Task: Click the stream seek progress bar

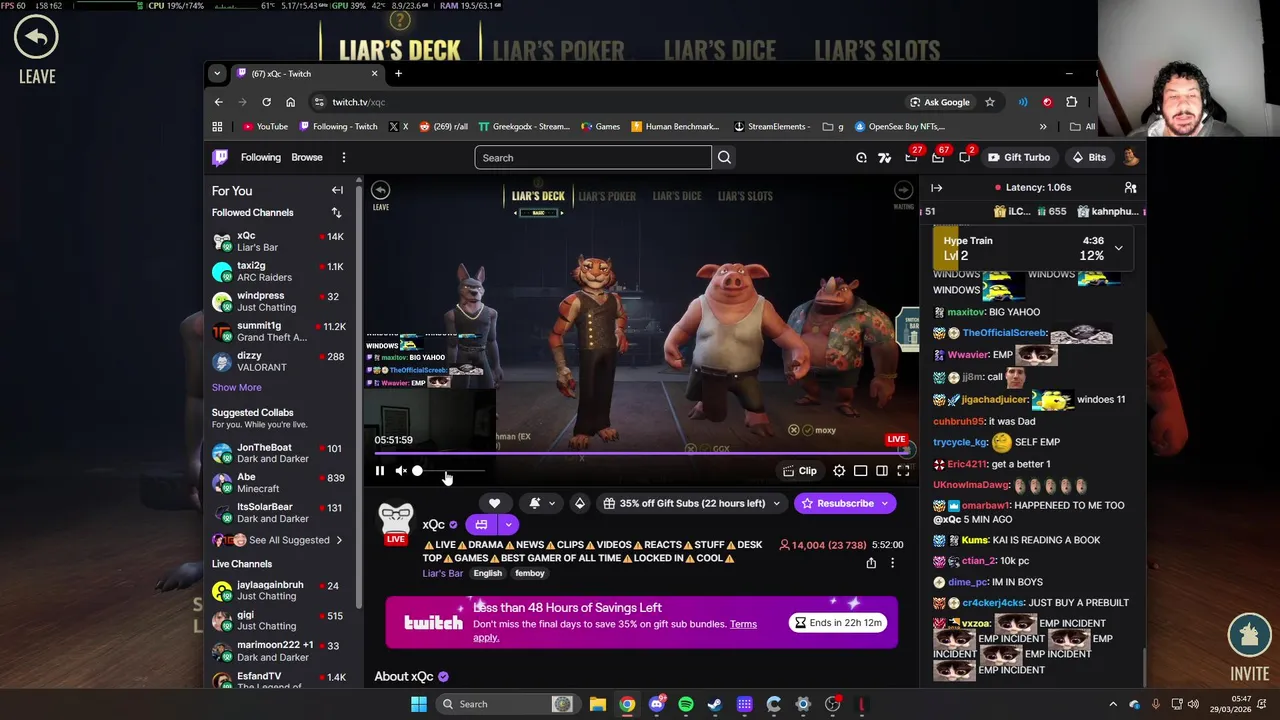Action: 640,453
